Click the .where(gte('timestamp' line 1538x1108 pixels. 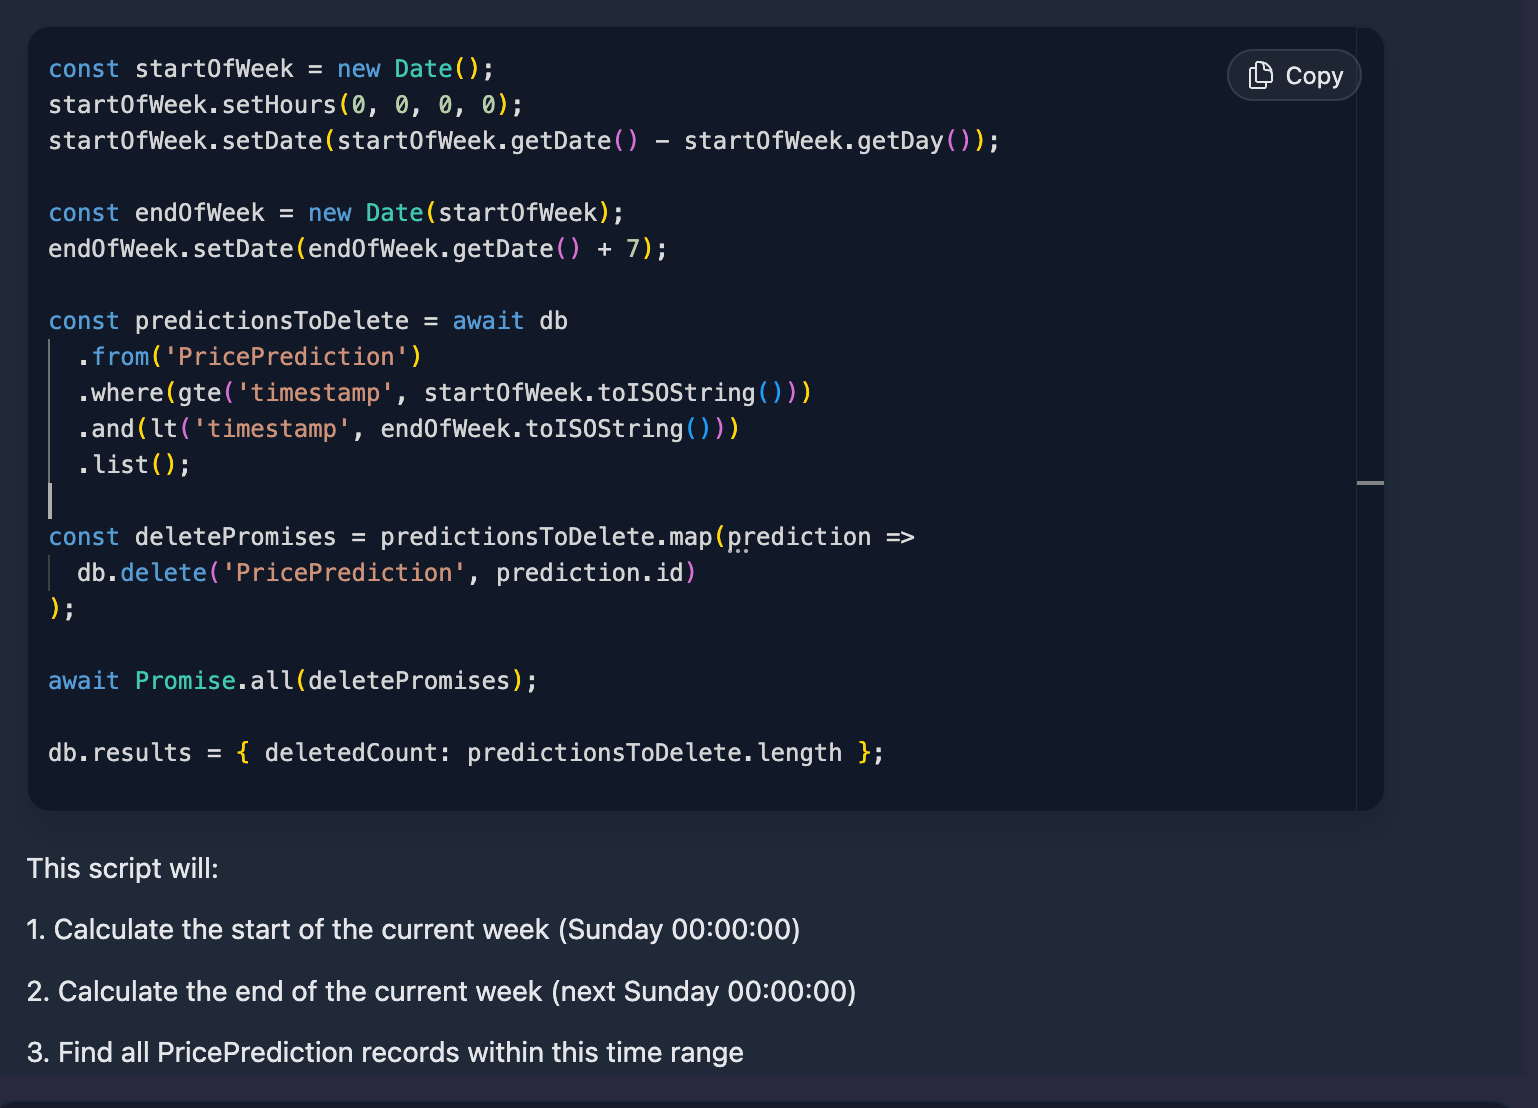[x=444, y=393]
